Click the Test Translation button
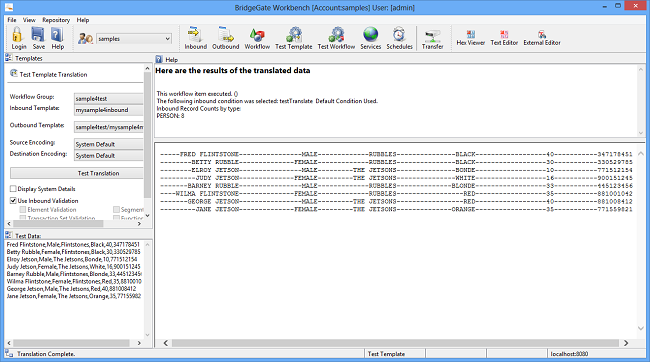 click(77, 173)
